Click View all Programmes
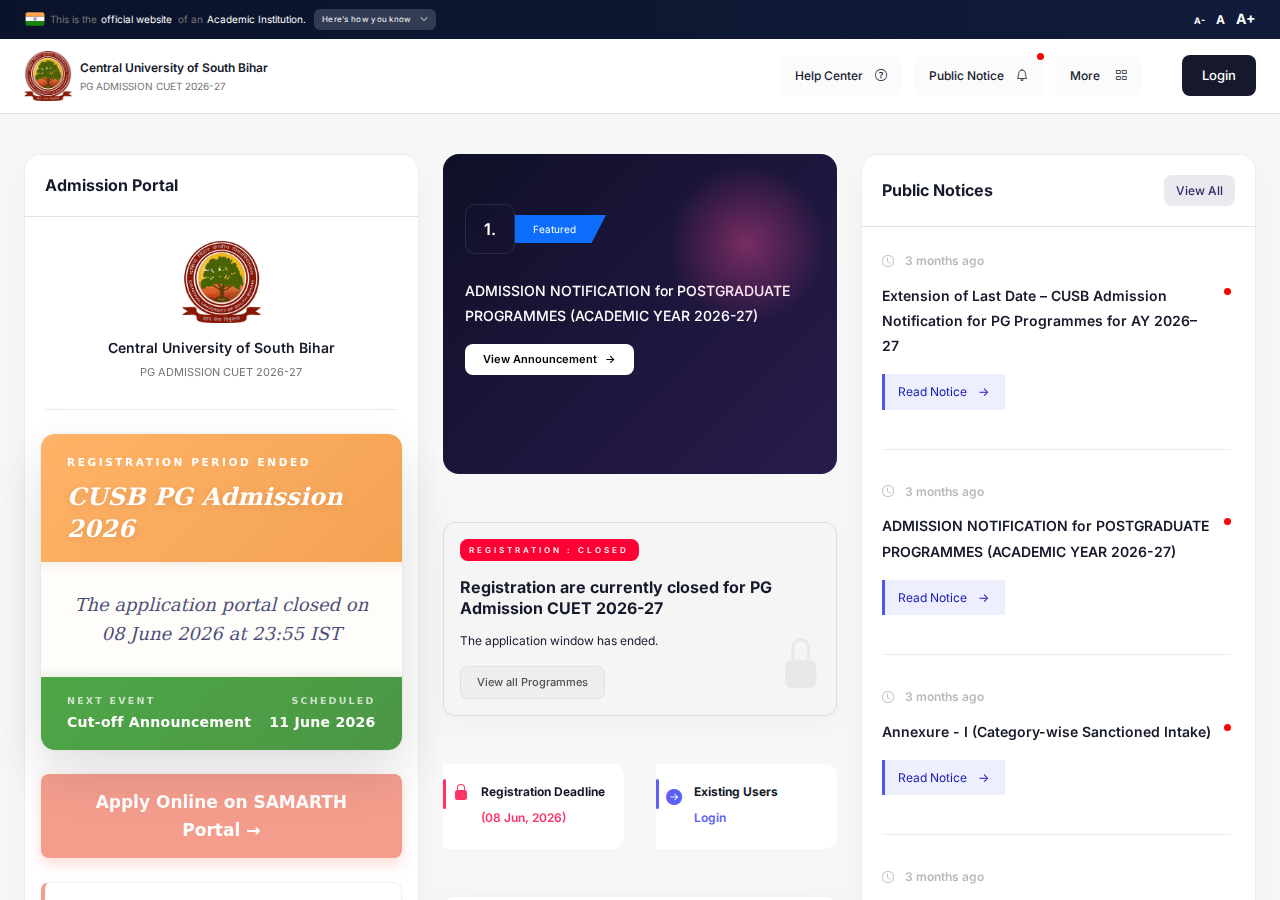The image size is (1280, 900). pyautogui.click(x=532, y=682)
